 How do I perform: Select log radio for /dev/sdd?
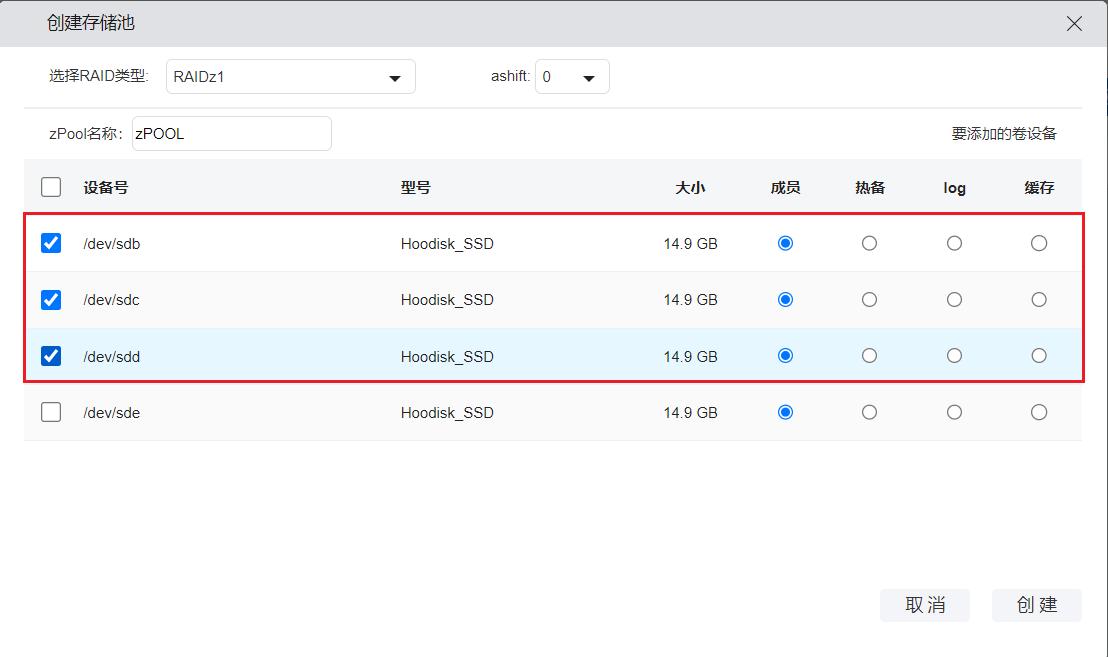(954, 356)
